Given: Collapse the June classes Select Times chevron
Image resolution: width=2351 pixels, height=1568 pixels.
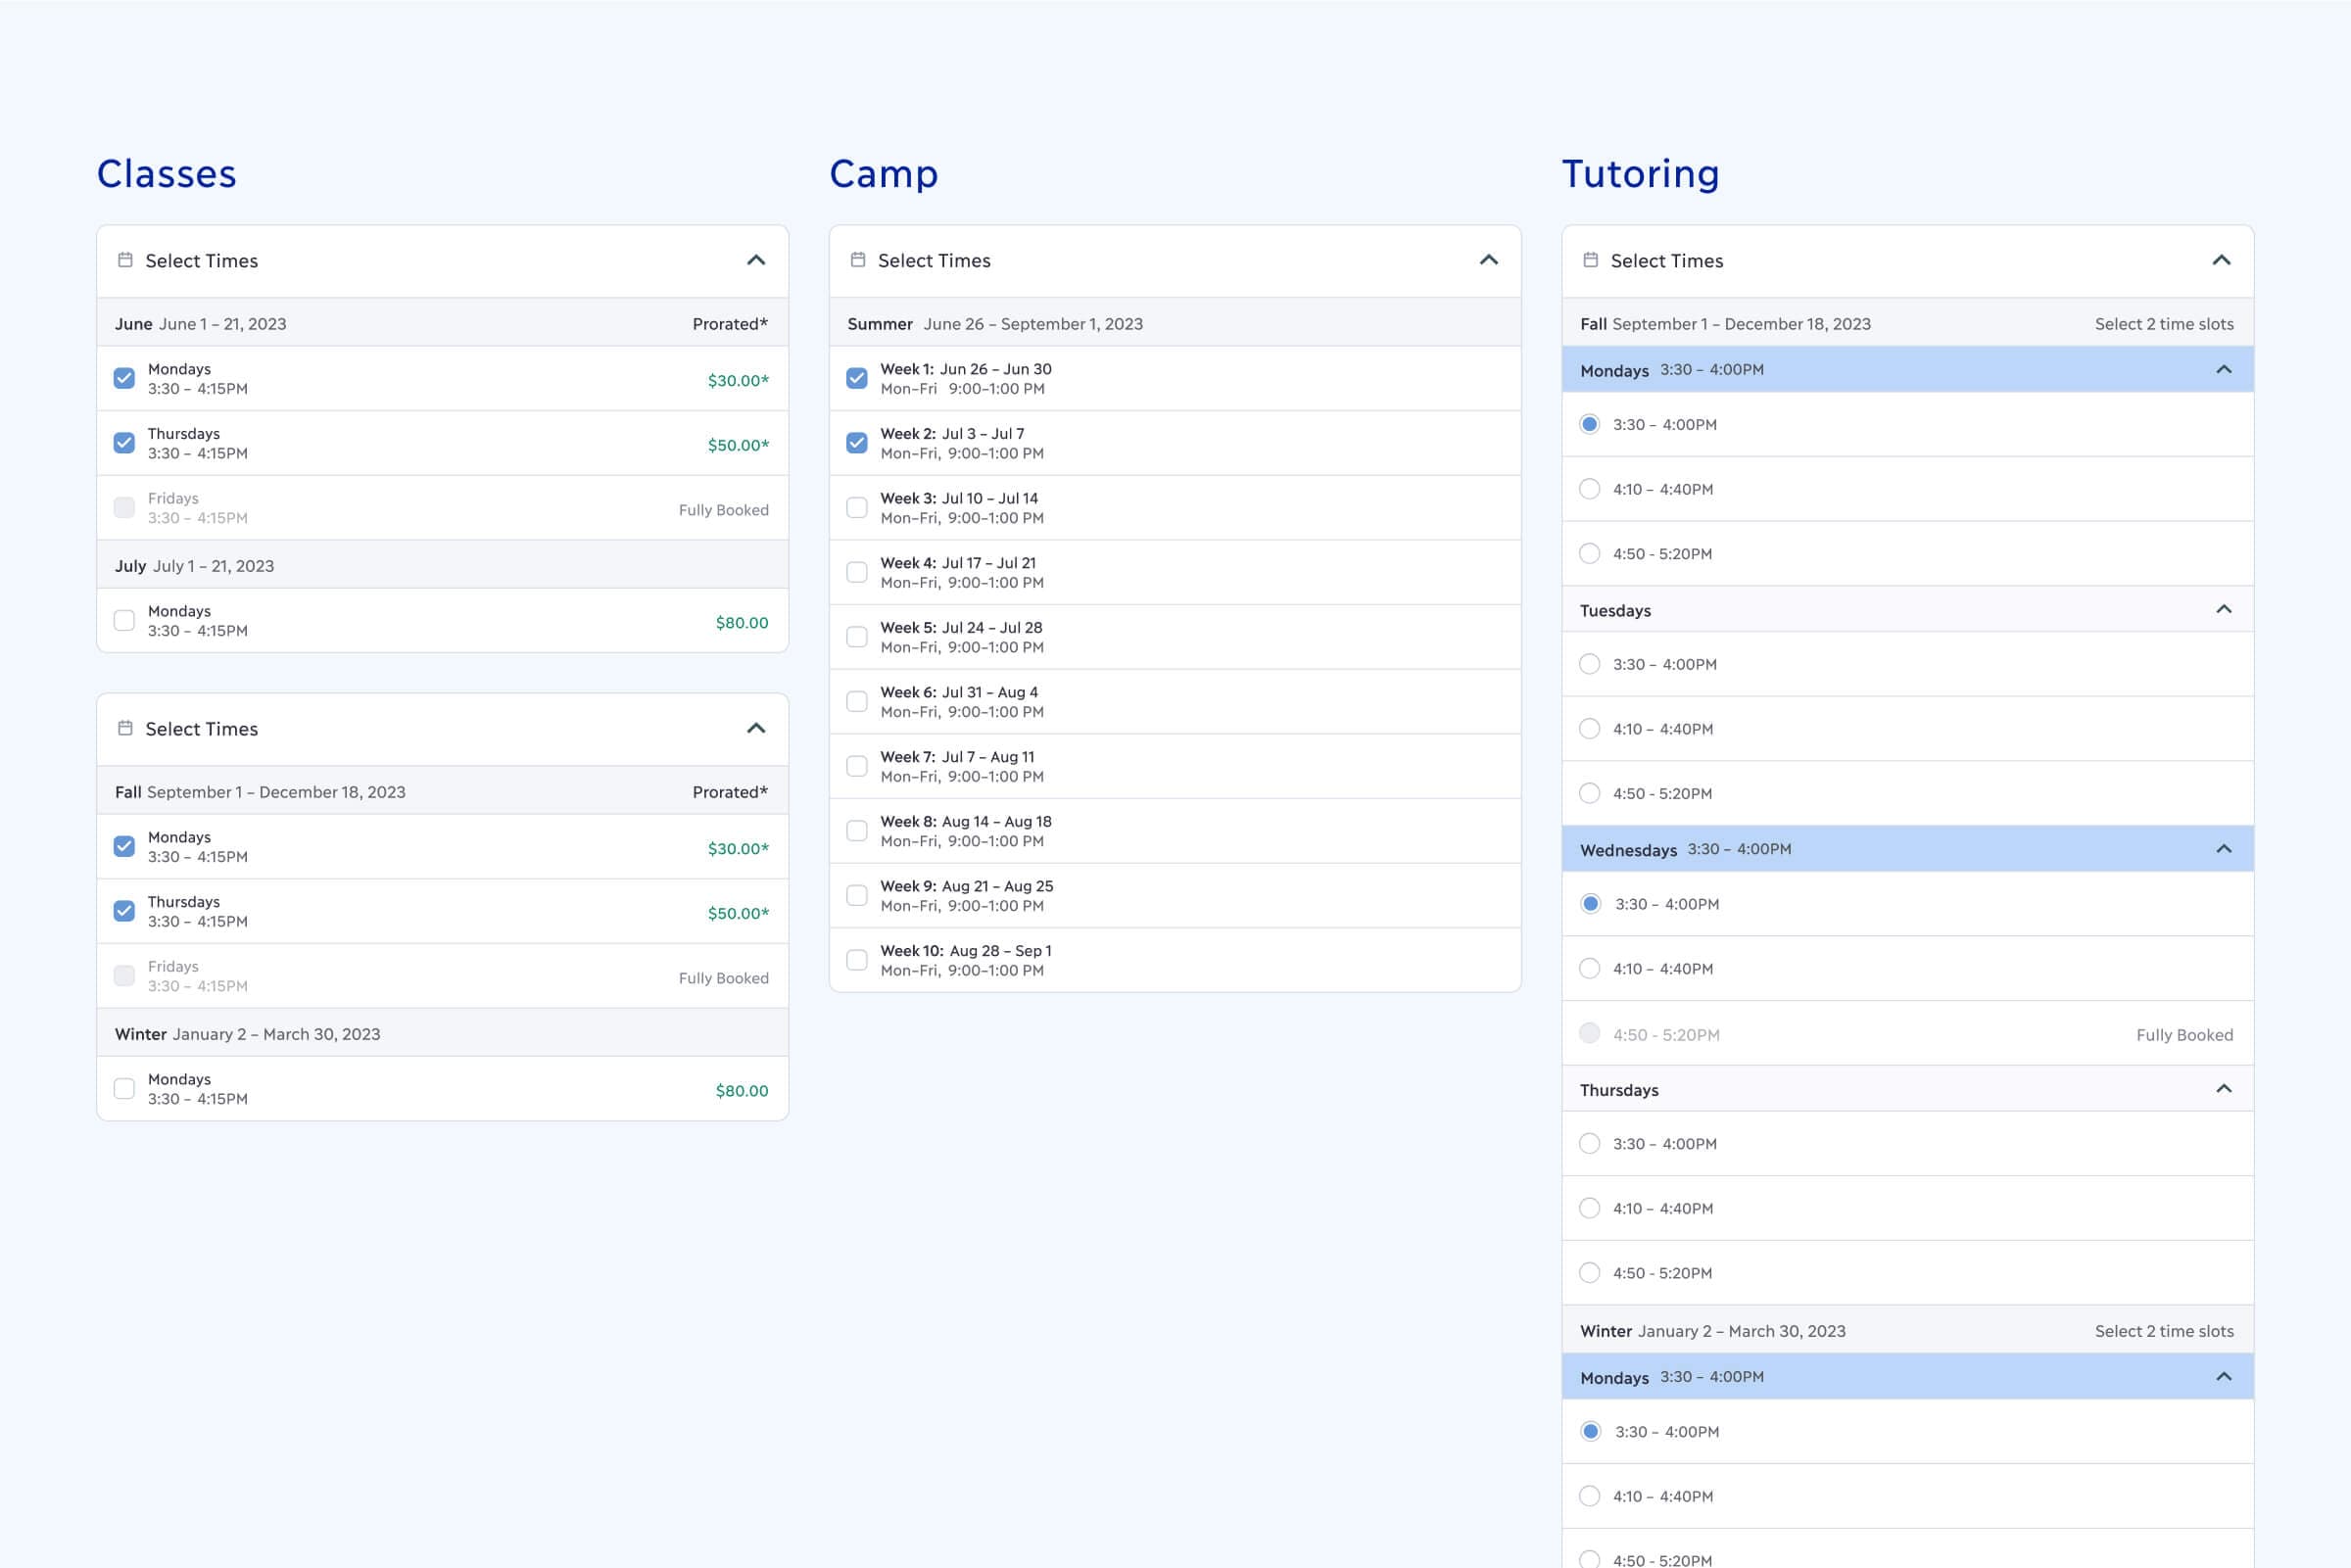Looking at the screenshot, I should click(756, 260).
